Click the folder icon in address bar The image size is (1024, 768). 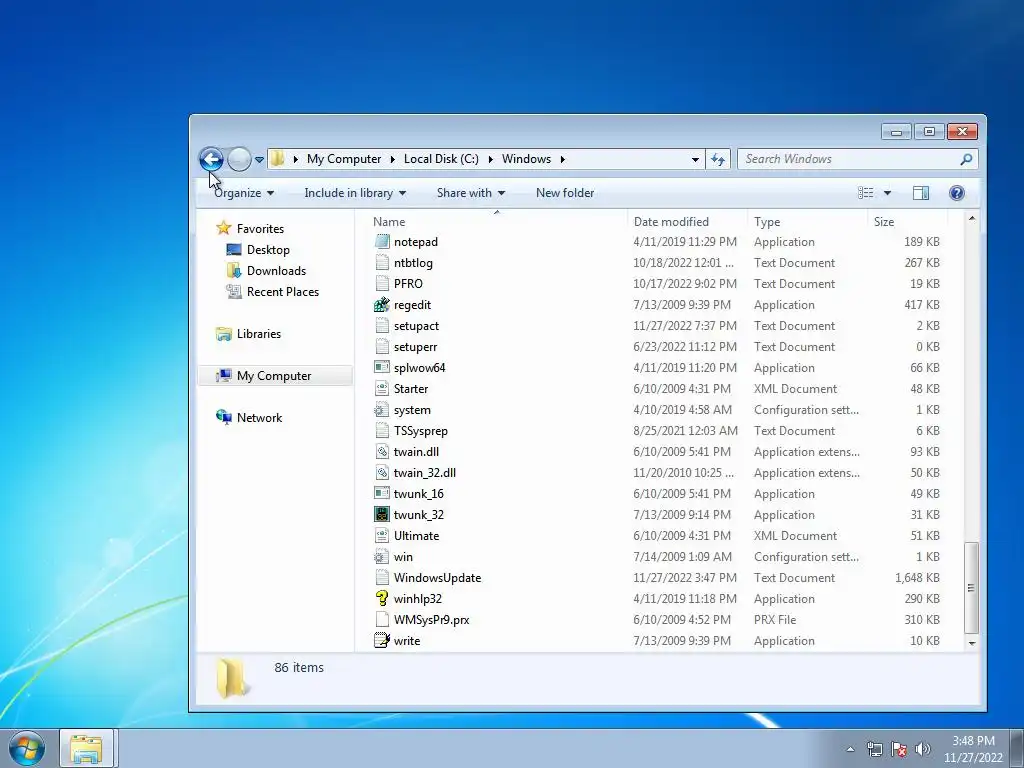click(278, 159)
